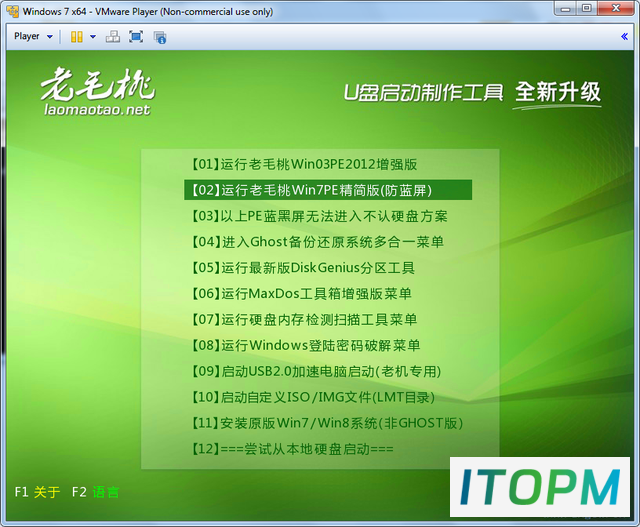Image resolution: width=640 pixels, height=527 pixels.
Task: Select [02] 运行老毛桃Win7PE精简版(防蓝屏)
Action: 328,190
